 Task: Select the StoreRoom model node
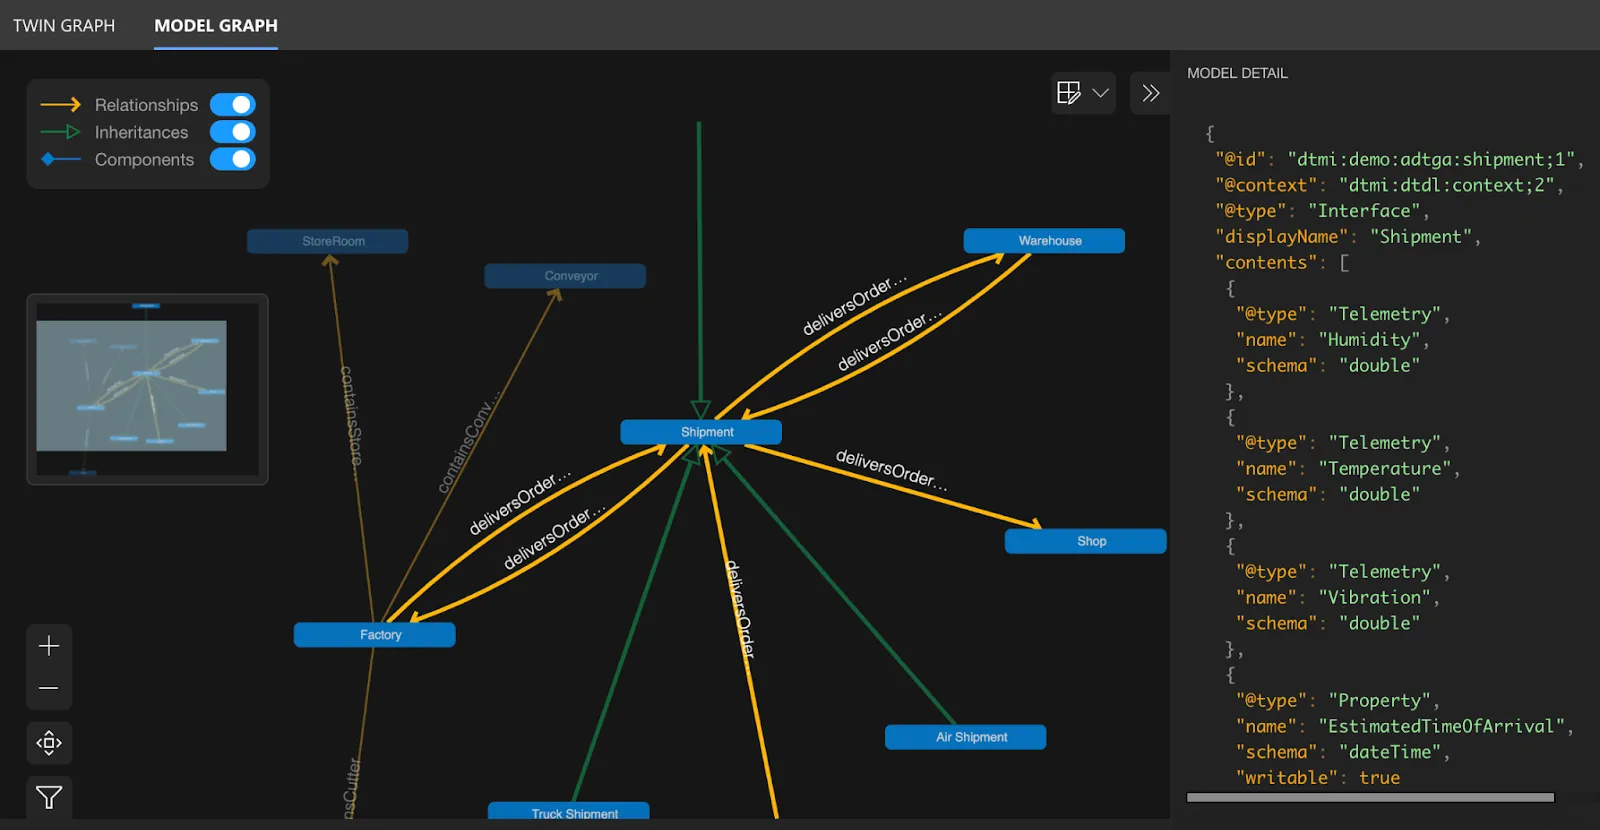pos(328,241)
